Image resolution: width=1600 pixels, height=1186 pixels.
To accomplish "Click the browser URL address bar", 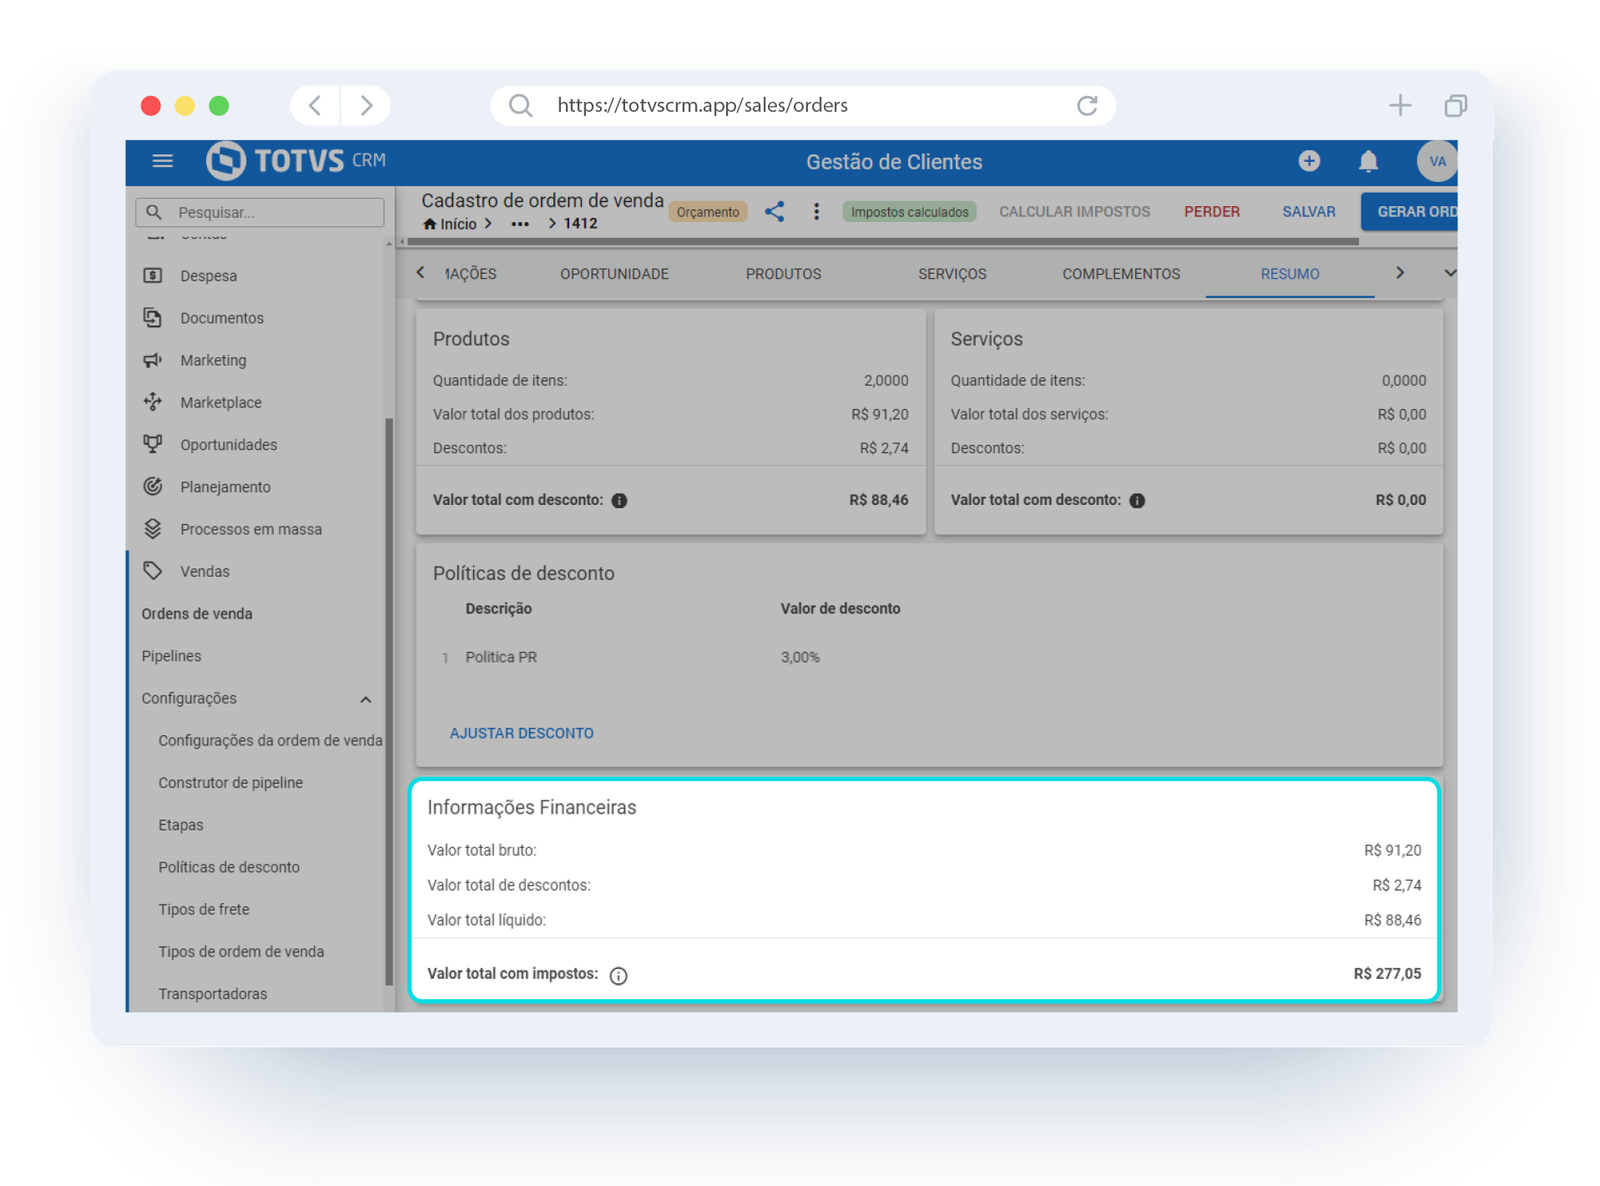I will pyautogui.click(x=803, y=105).
